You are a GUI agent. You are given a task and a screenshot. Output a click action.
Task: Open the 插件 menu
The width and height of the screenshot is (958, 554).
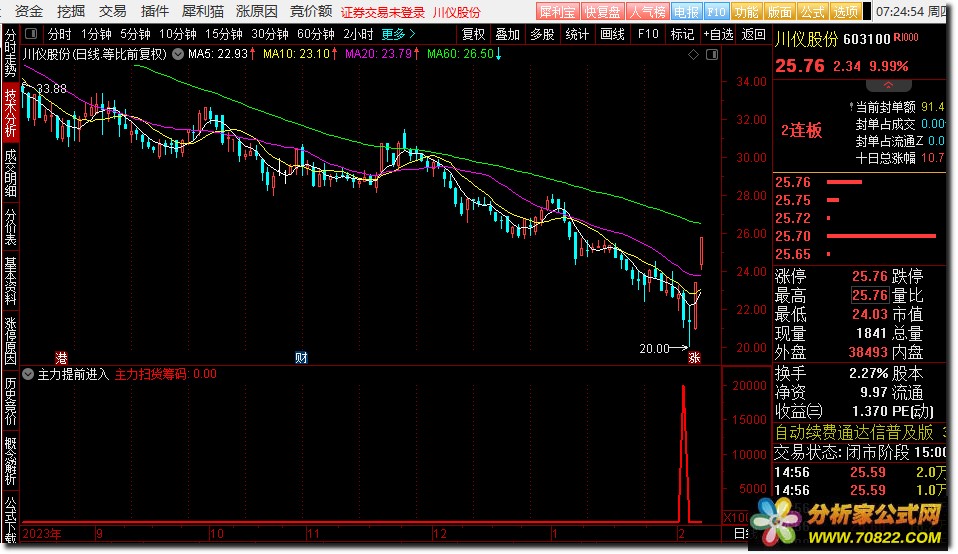click(155, 11)
